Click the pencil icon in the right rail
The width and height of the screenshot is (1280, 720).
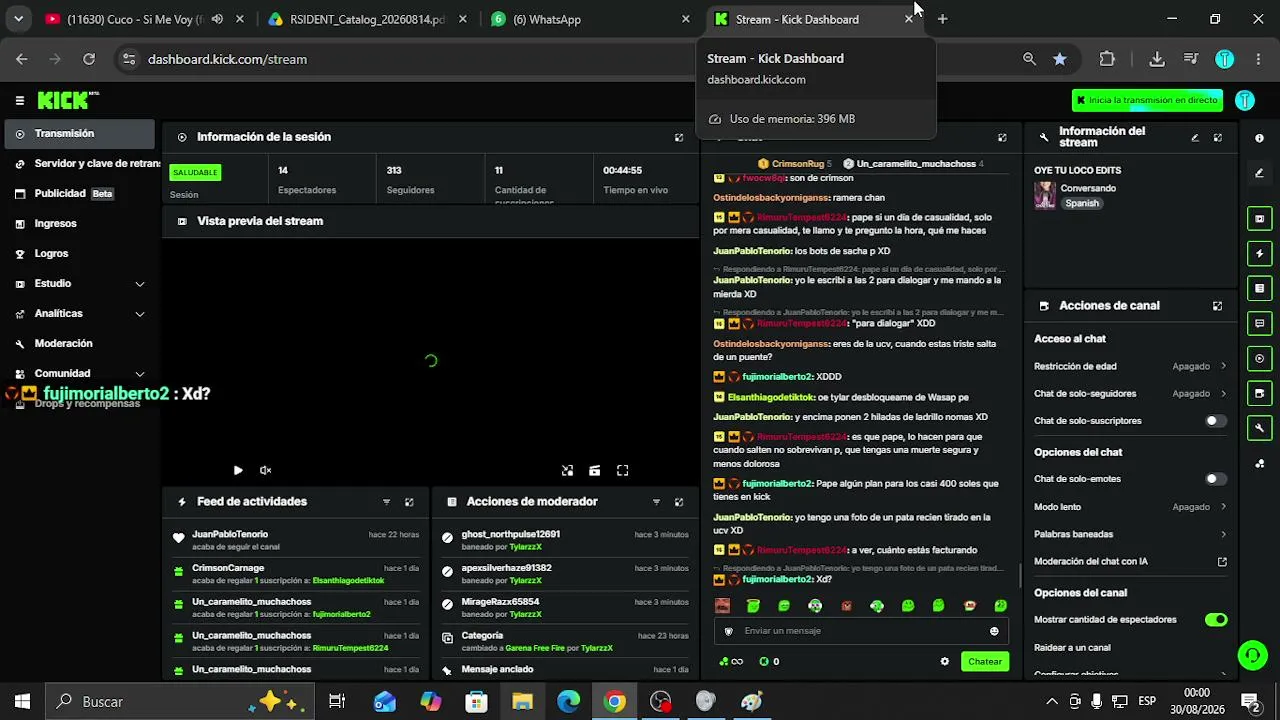(1259, 173)
